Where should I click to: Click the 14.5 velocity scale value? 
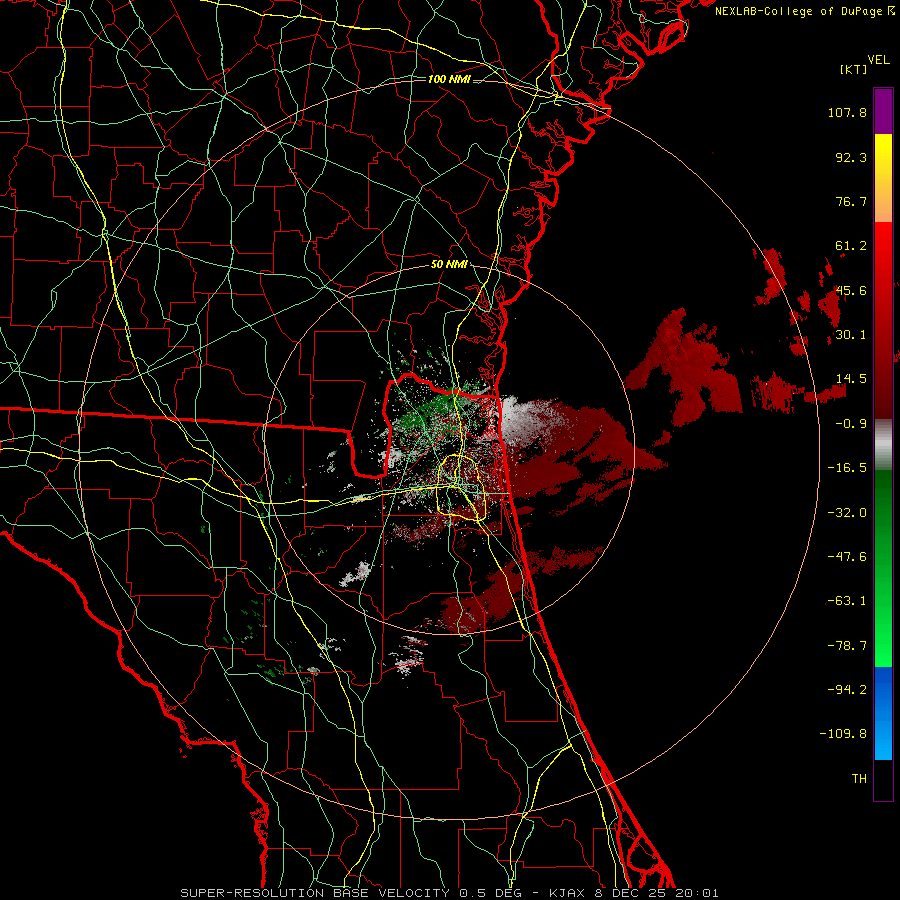tap(851, 379)
